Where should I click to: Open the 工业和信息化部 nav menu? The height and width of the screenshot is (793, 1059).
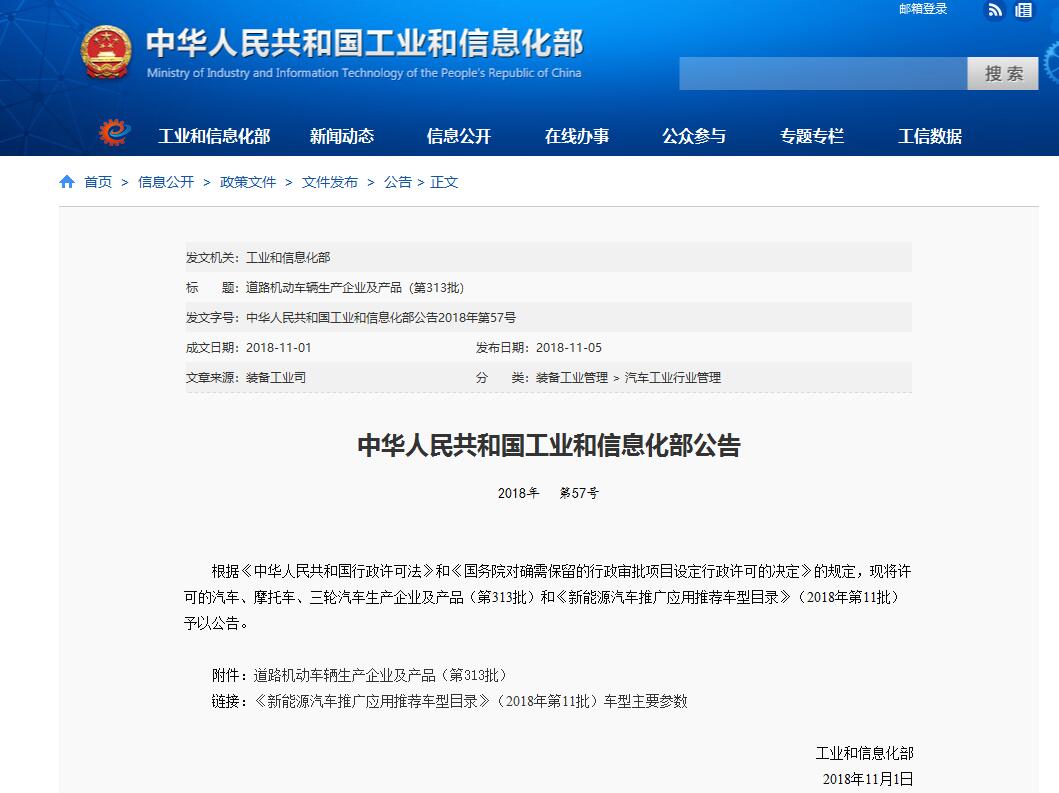[x=214, y=136]
